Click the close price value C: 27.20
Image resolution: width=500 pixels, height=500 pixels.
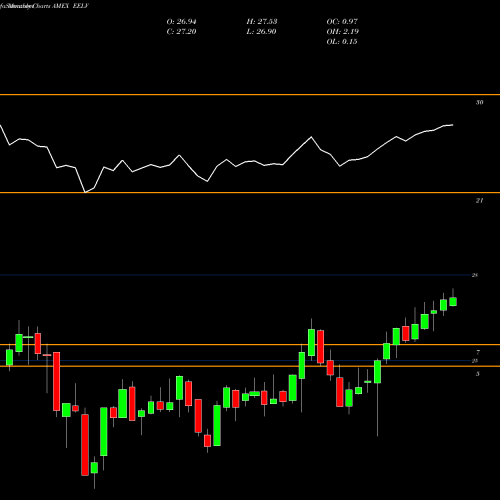tap(181, 32)
